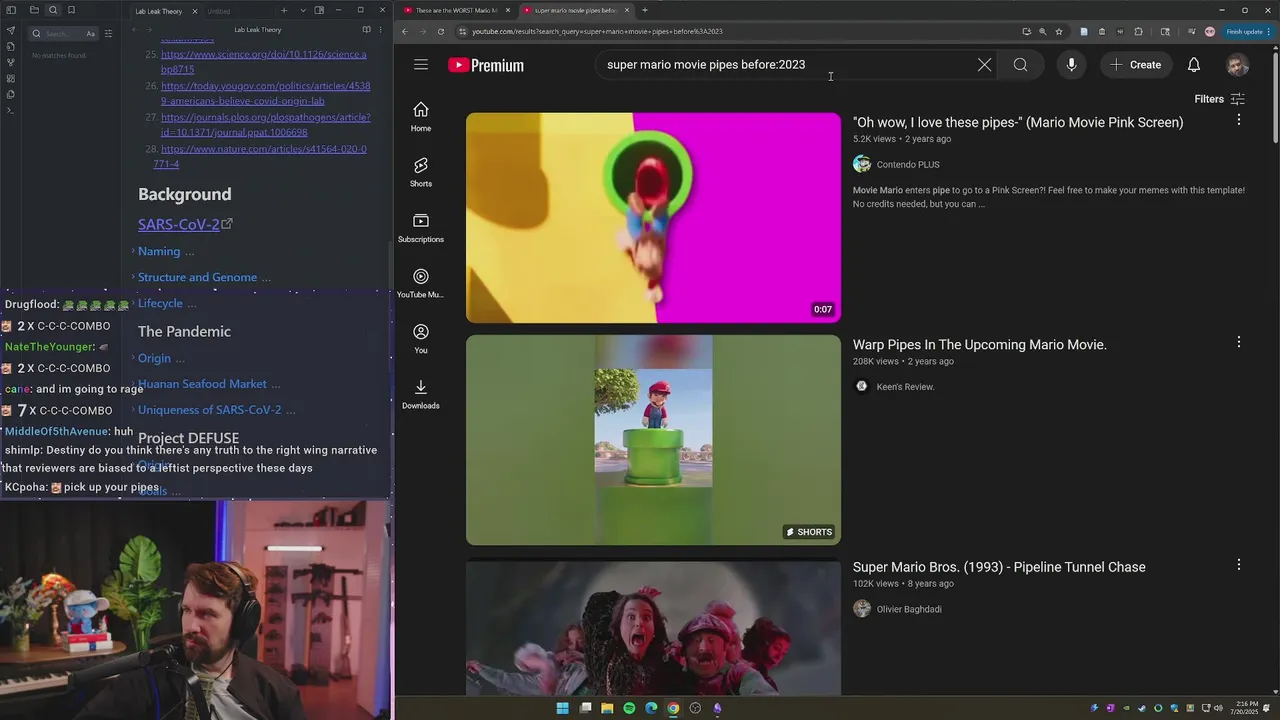Open the YouTube guide hamburger menu
The image size is (1280, 720).
tap(421, 65)
